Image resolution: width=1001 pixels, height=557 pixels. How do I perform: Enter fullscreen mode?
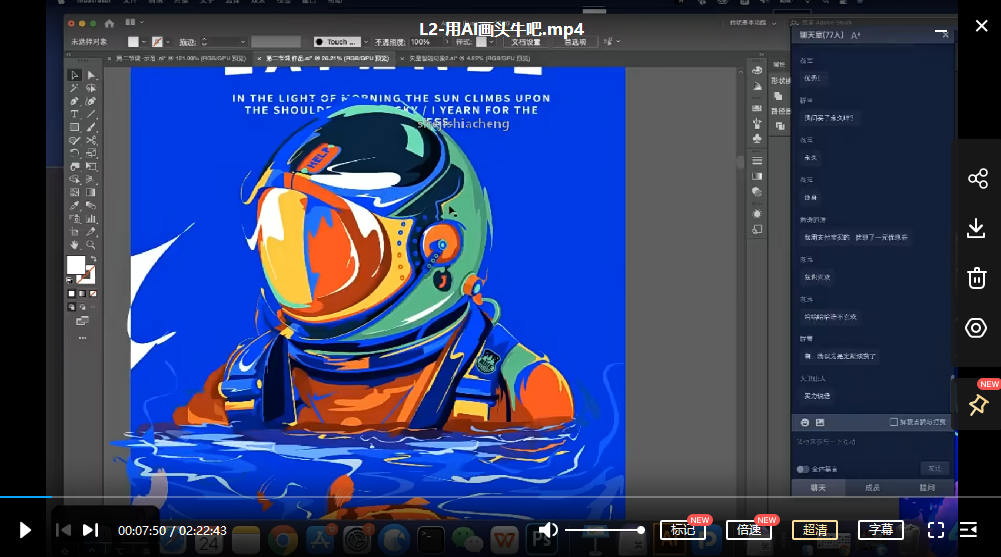936,530
